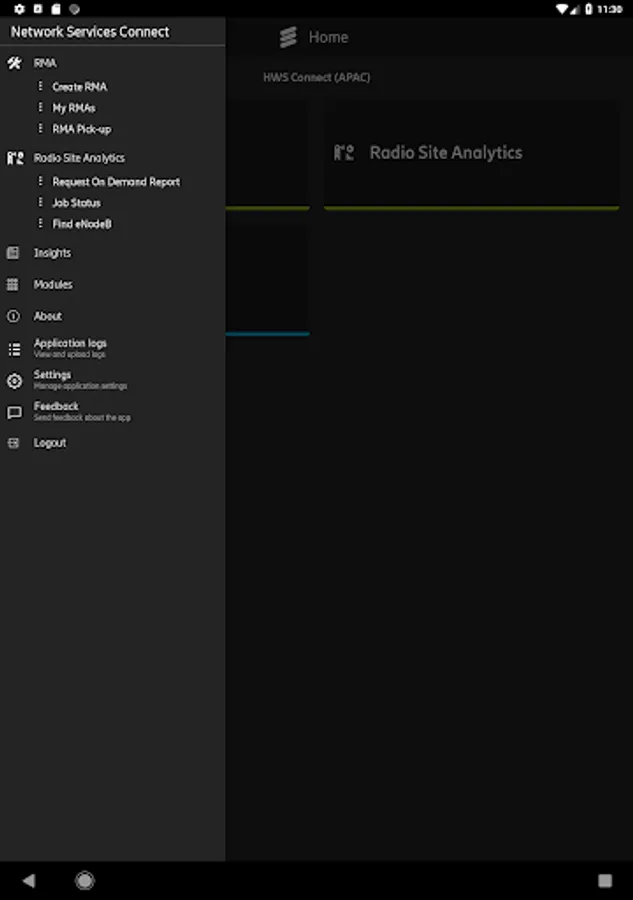The height and width of the screenshot is (900, 633).
Task: Click the Home title text
Action: pos(328,37)
